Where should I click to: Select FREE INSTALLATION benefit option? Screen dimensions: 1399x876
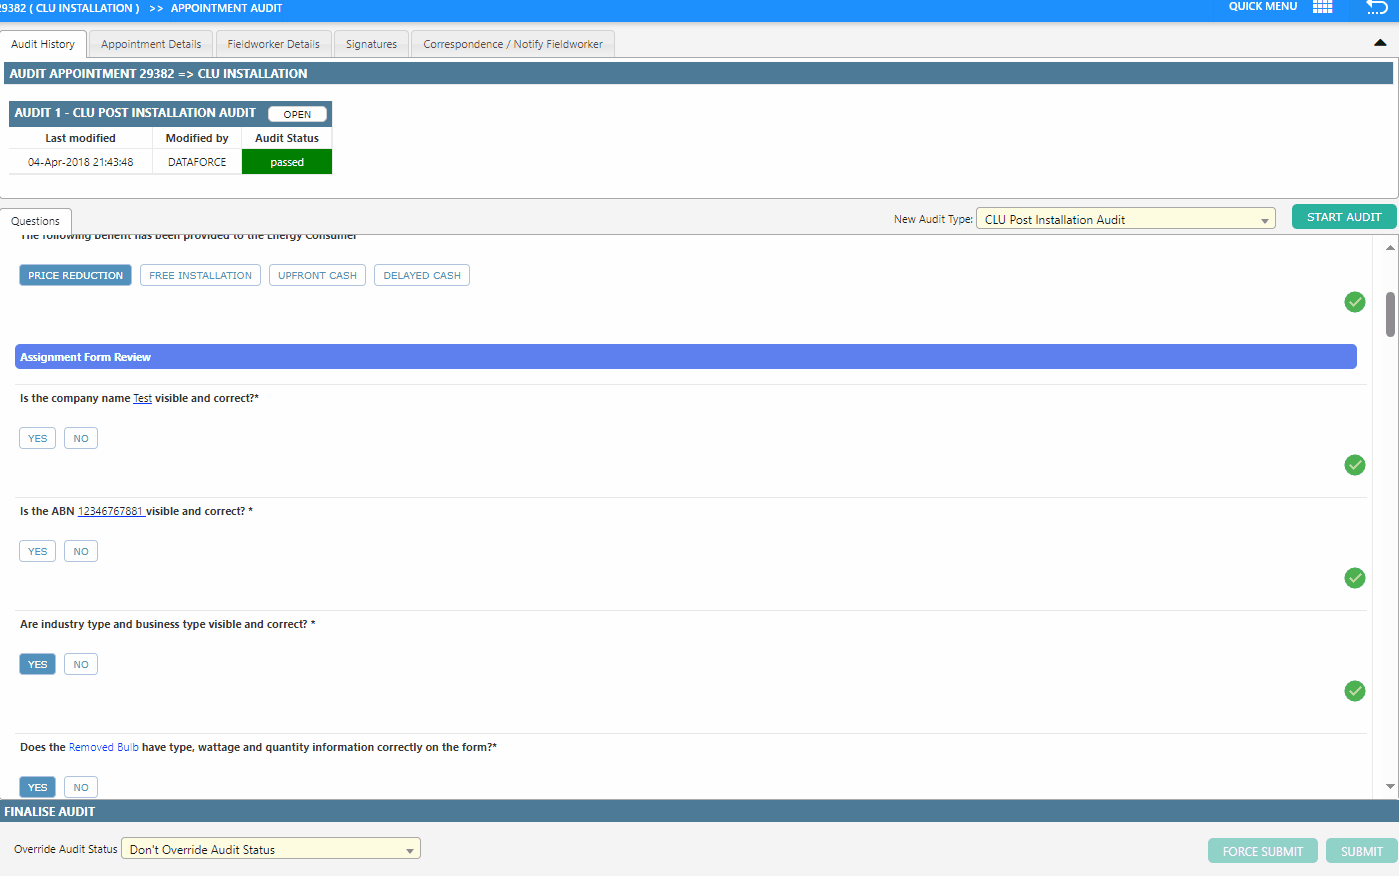(201, 275)
